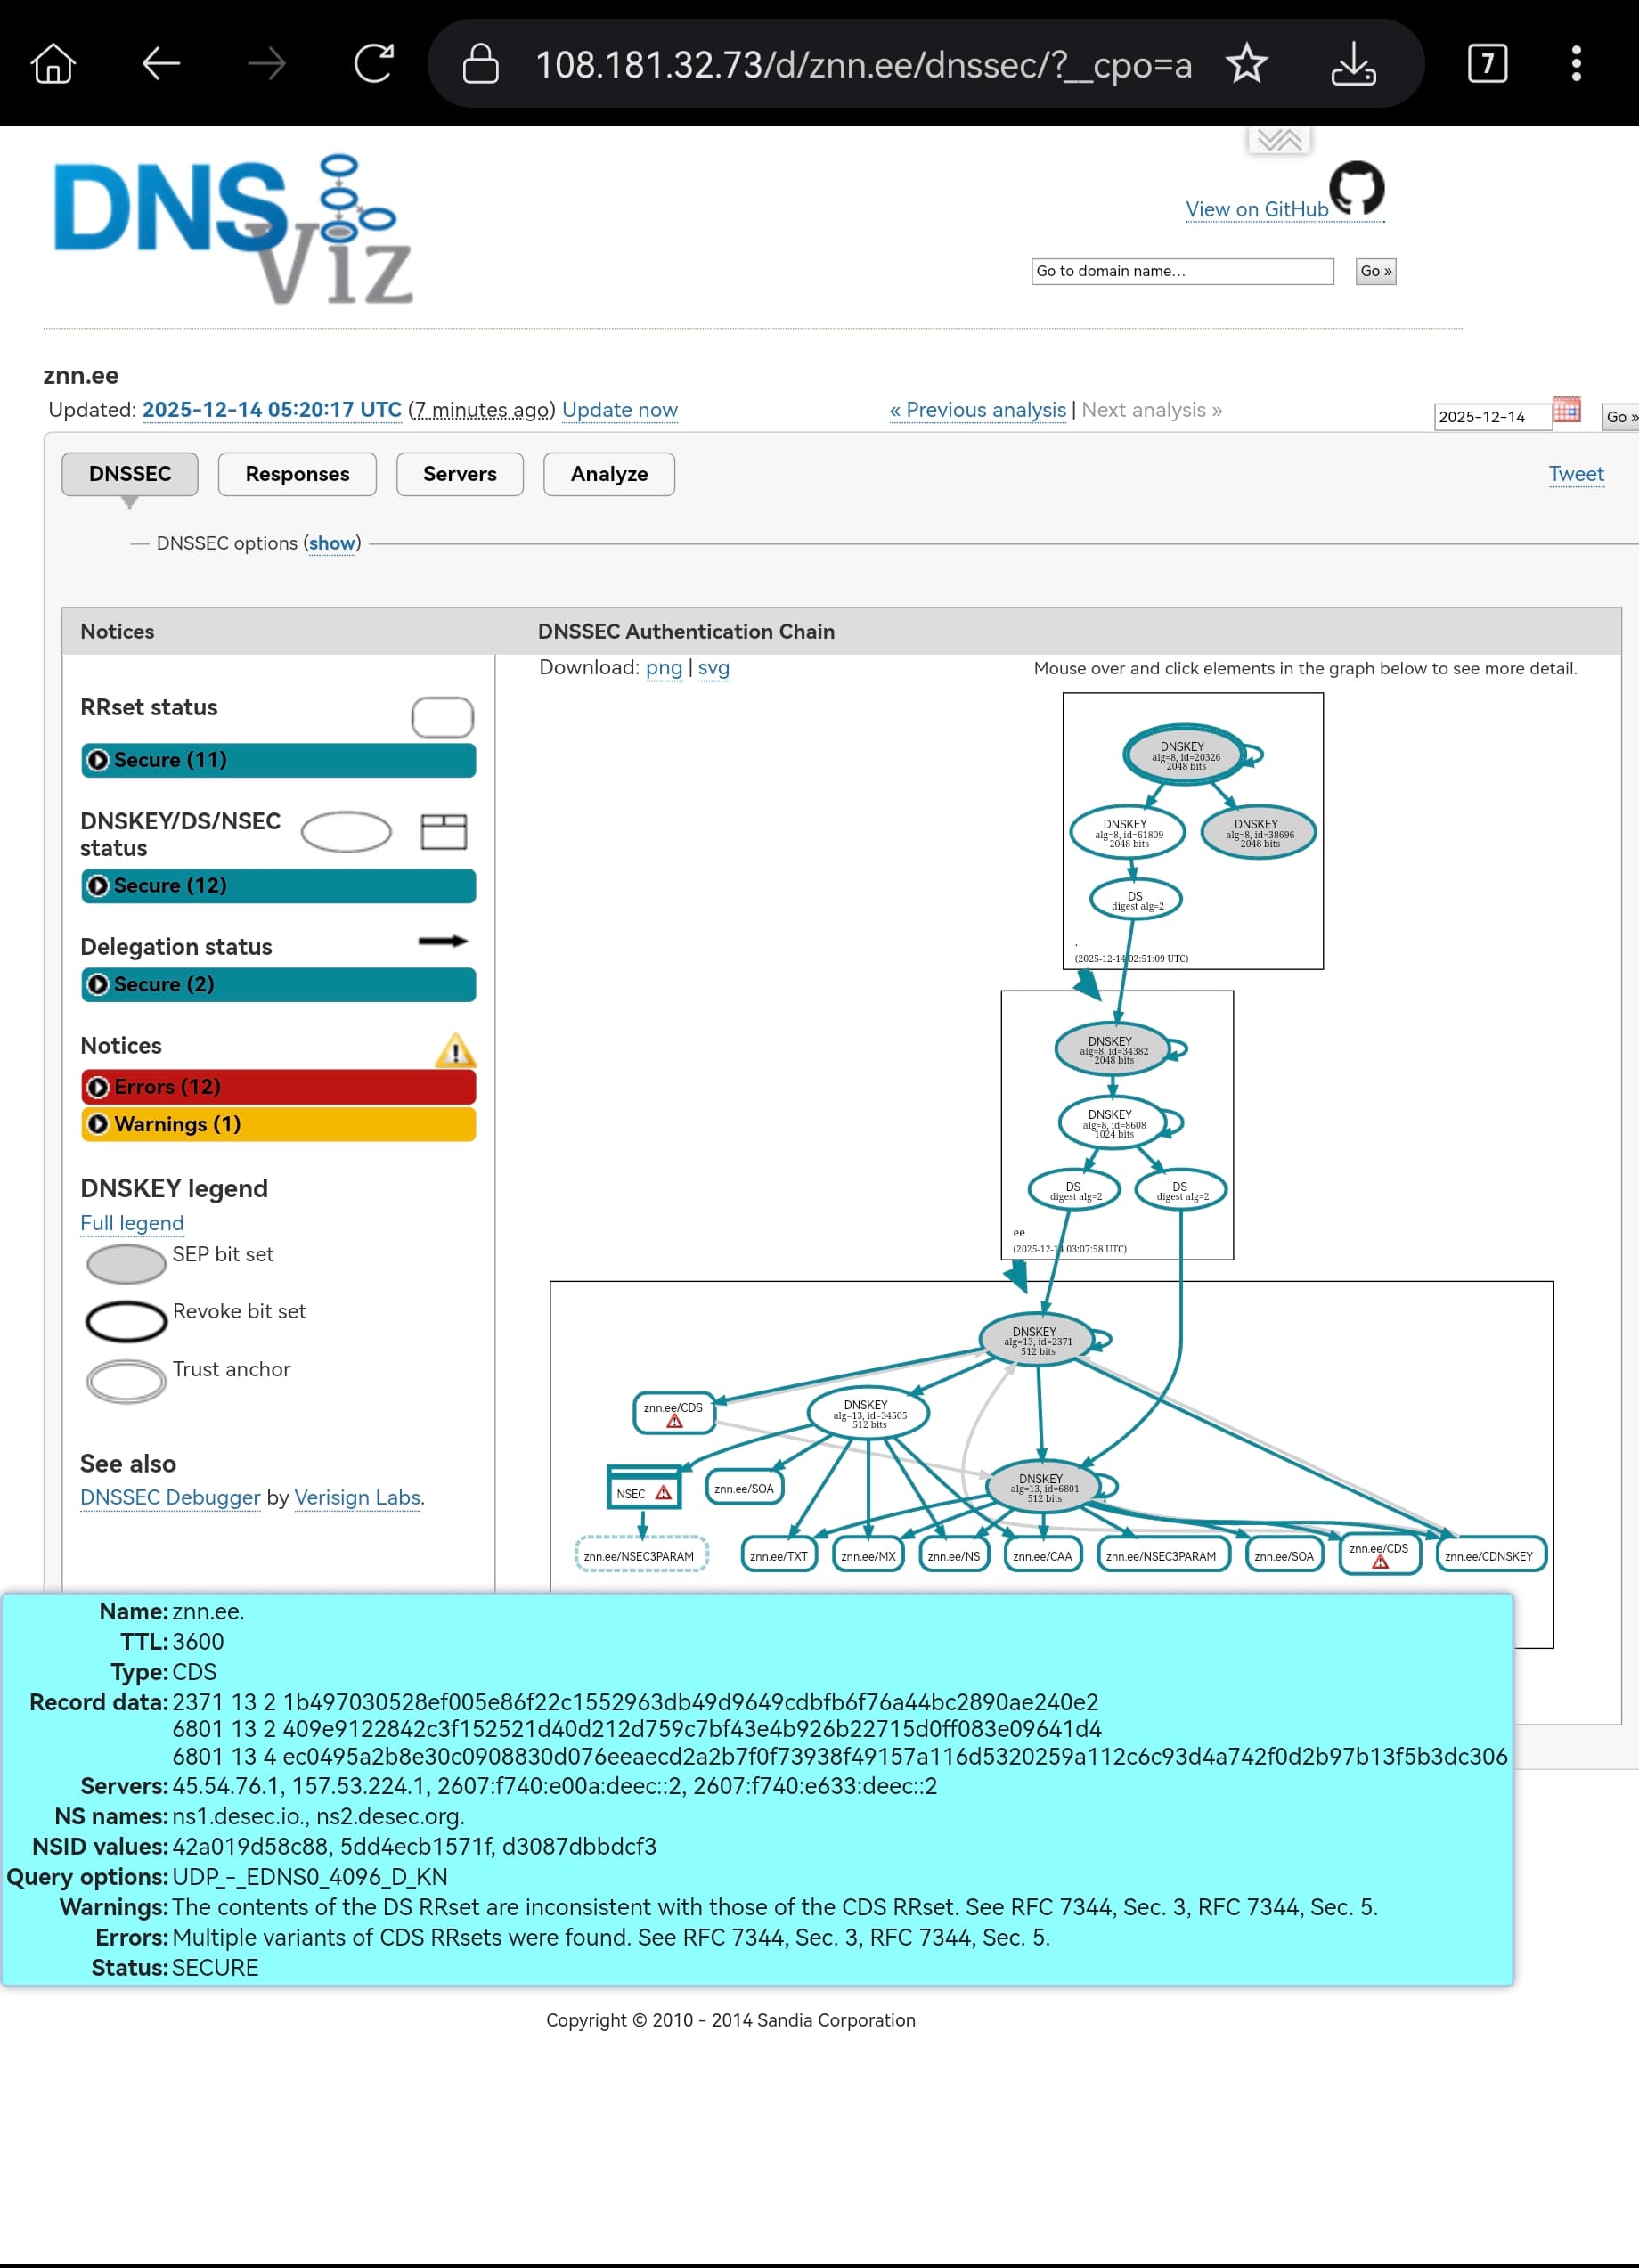Click the GitHub octocat logo

pos(1356,188)
